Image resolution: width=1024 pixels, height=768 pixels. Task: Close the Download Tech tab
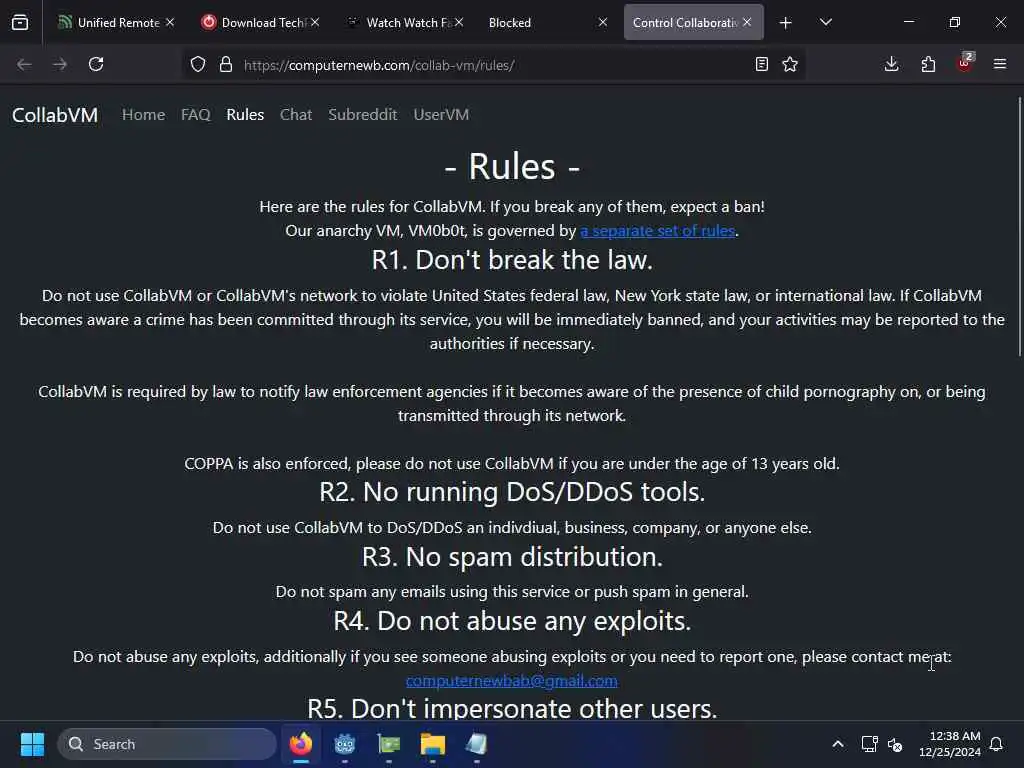click(315, 22)
